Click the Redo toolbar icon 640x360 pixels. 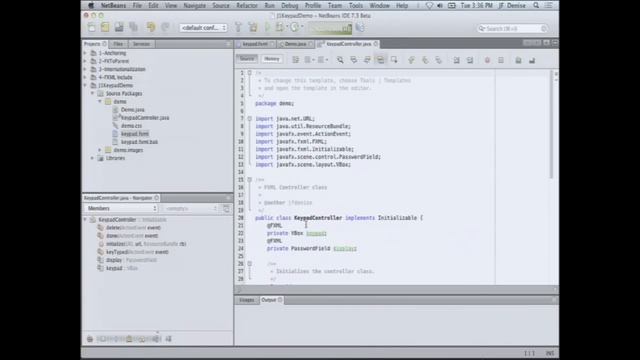165,27
